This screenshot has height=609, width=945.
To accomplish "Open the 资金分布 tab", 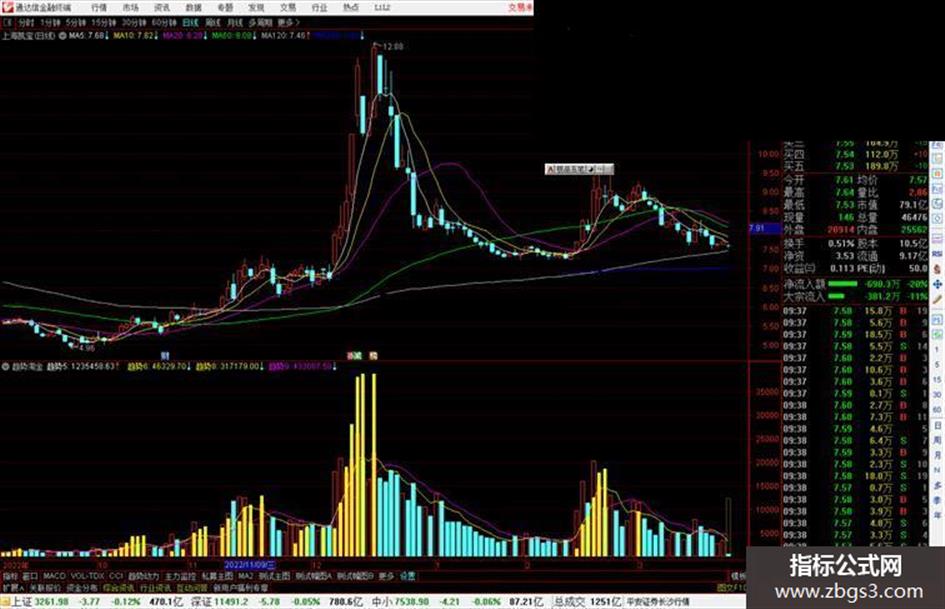I will pos(81,588).
